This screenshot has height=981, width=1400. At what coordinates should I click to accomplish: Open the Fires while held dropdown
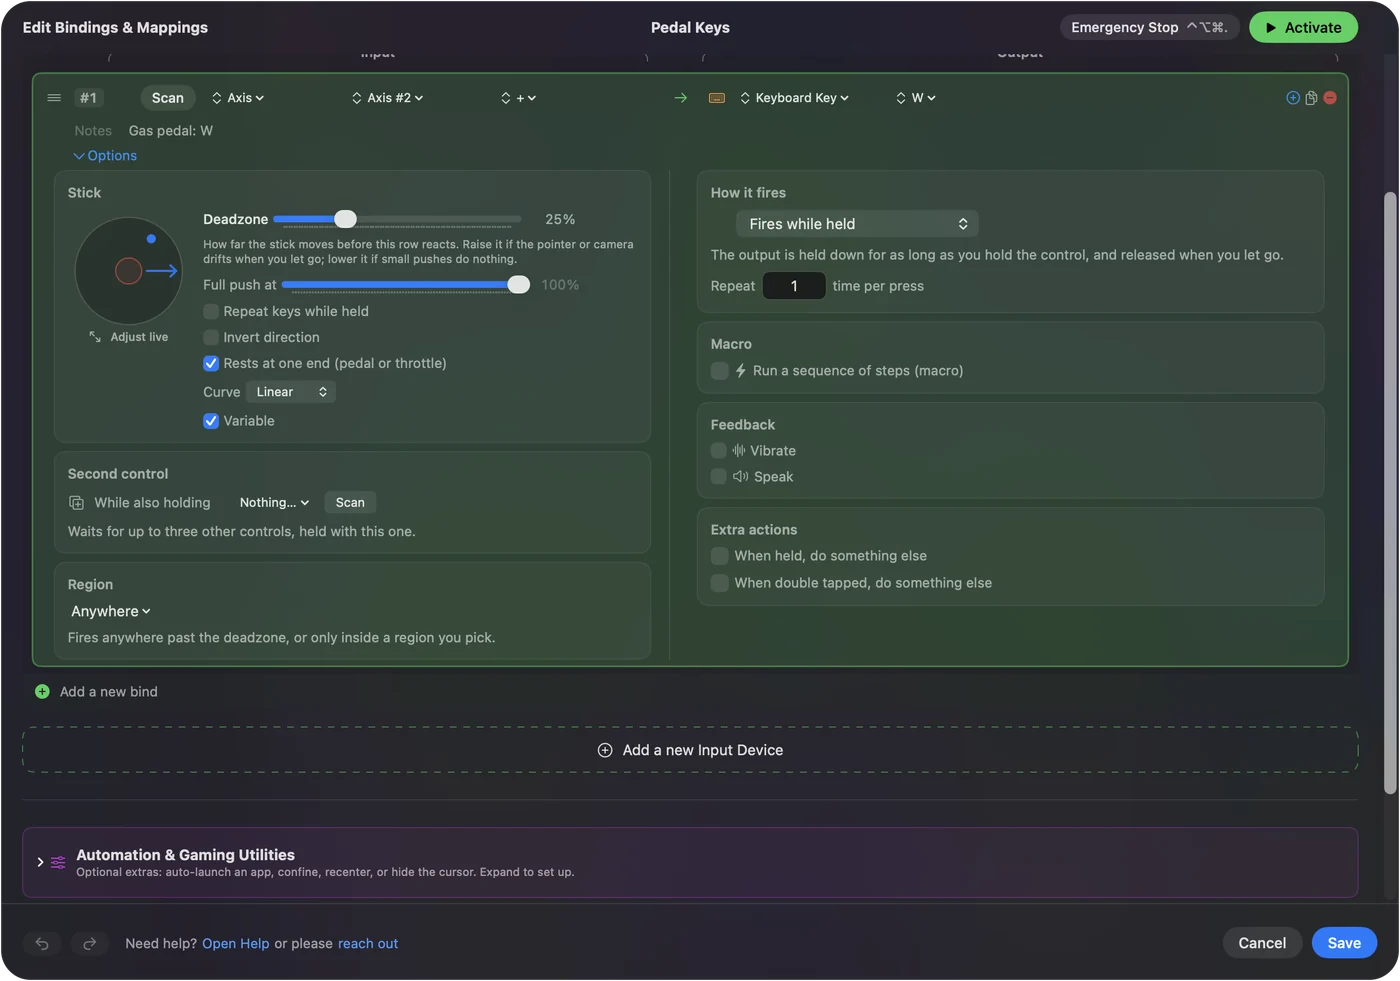point(857,224)
